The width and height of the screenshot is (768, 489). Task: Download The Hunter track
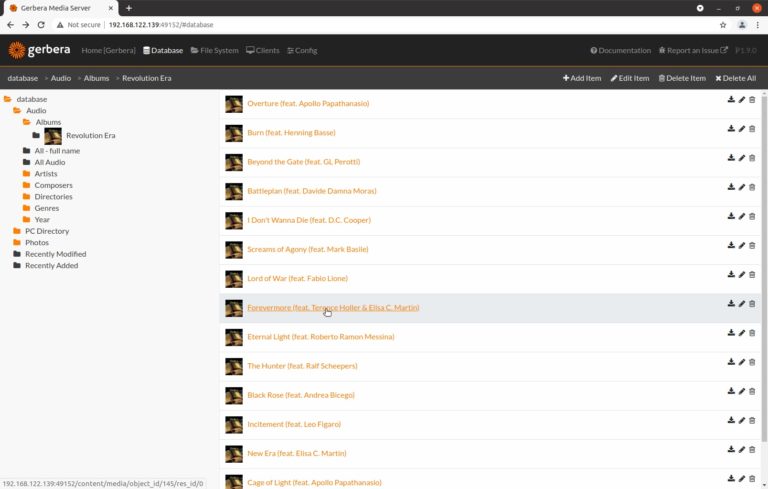[731, 362]
